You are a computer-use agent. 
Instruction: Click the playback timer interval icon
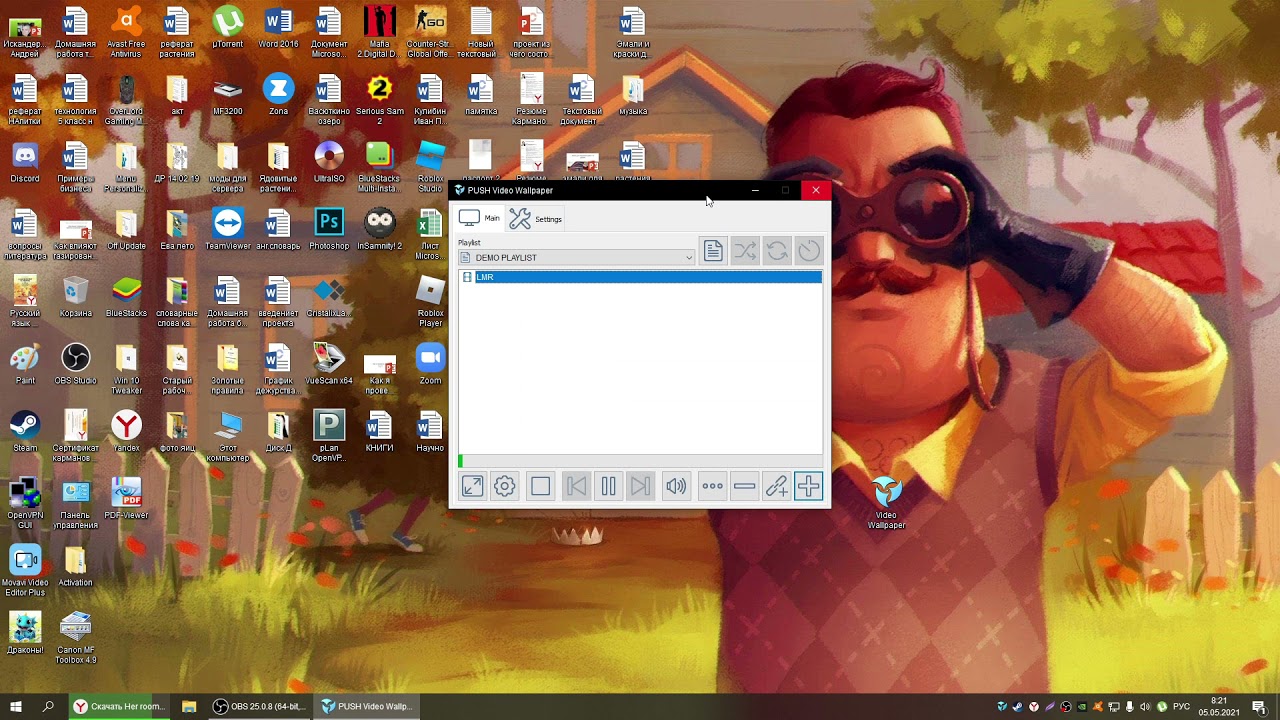point(809,251)
